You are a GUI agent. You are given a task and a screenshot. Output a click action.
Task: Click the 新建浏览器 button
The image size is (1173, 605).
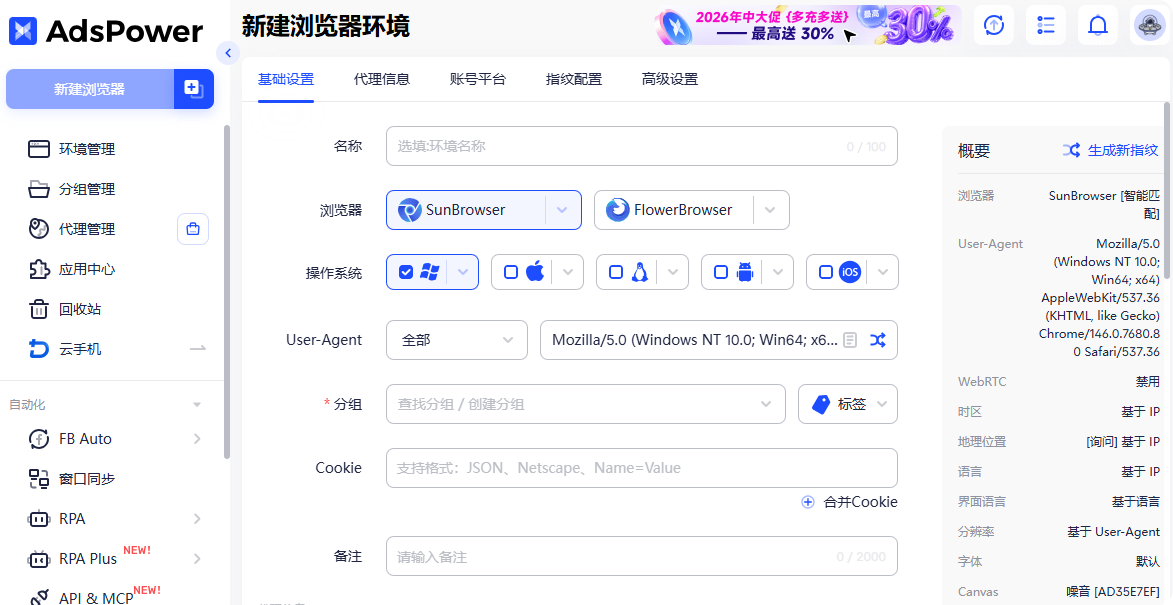(x=90, y=89)
